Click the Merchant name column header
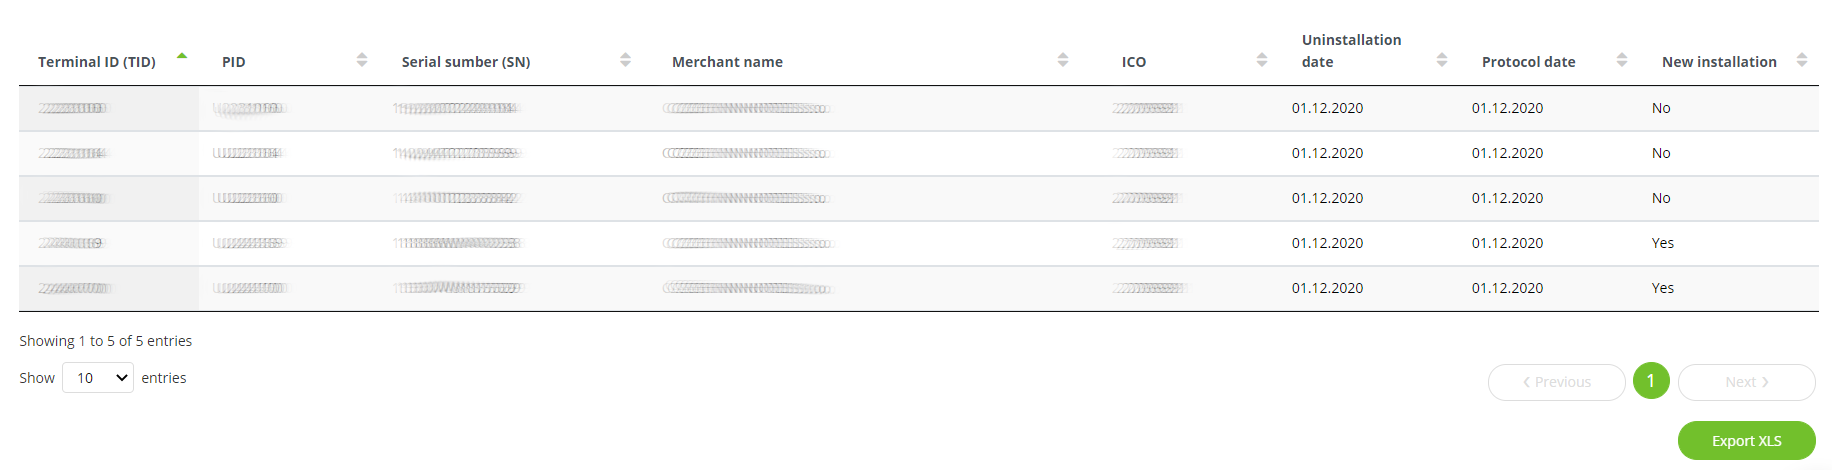The height and width of the screenshot is (472, 1832). (727, 62)
